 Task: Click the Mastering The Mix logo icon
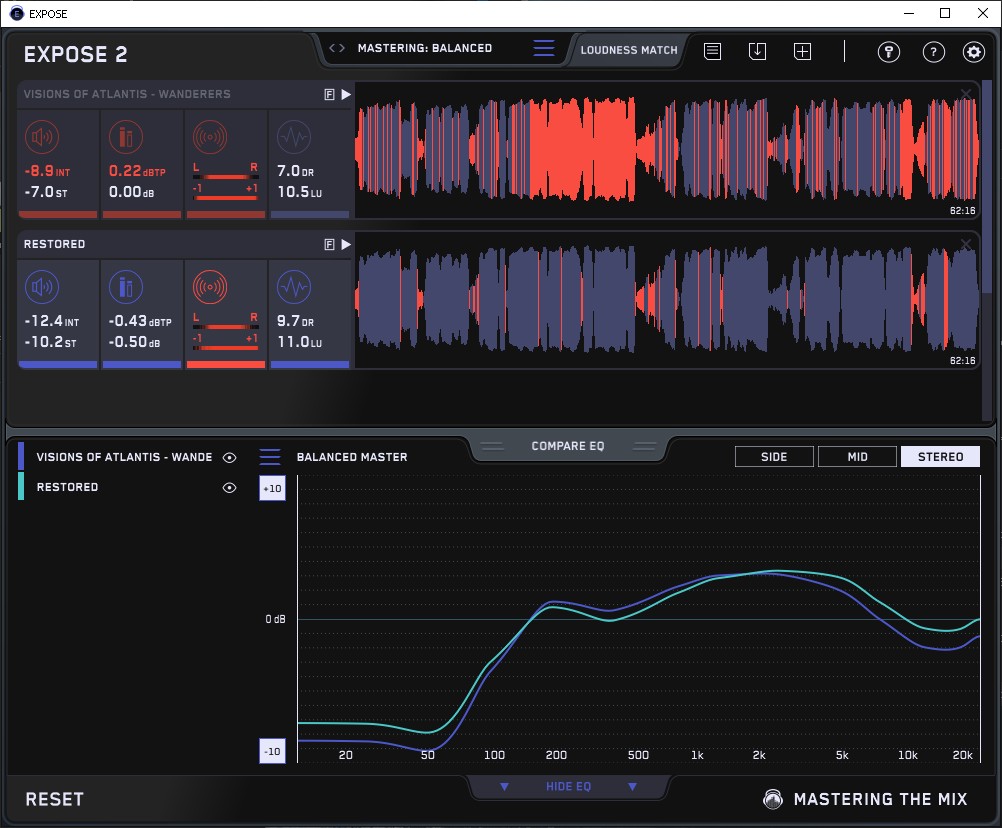(773, 799)
